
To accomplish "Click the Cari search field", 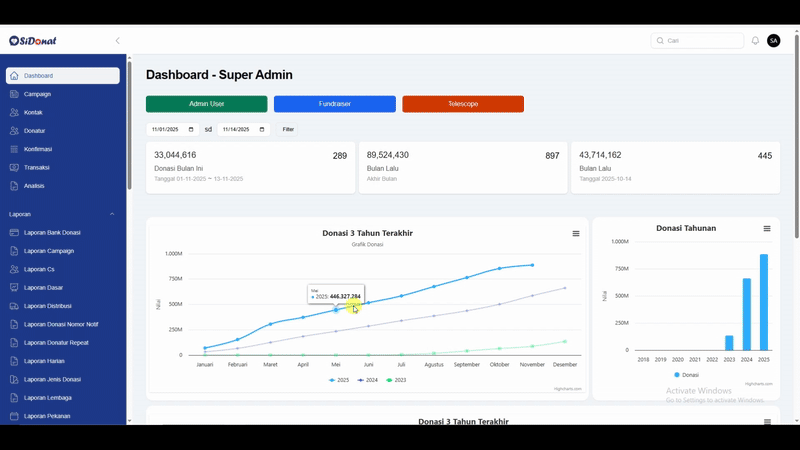I will (697, 41).
